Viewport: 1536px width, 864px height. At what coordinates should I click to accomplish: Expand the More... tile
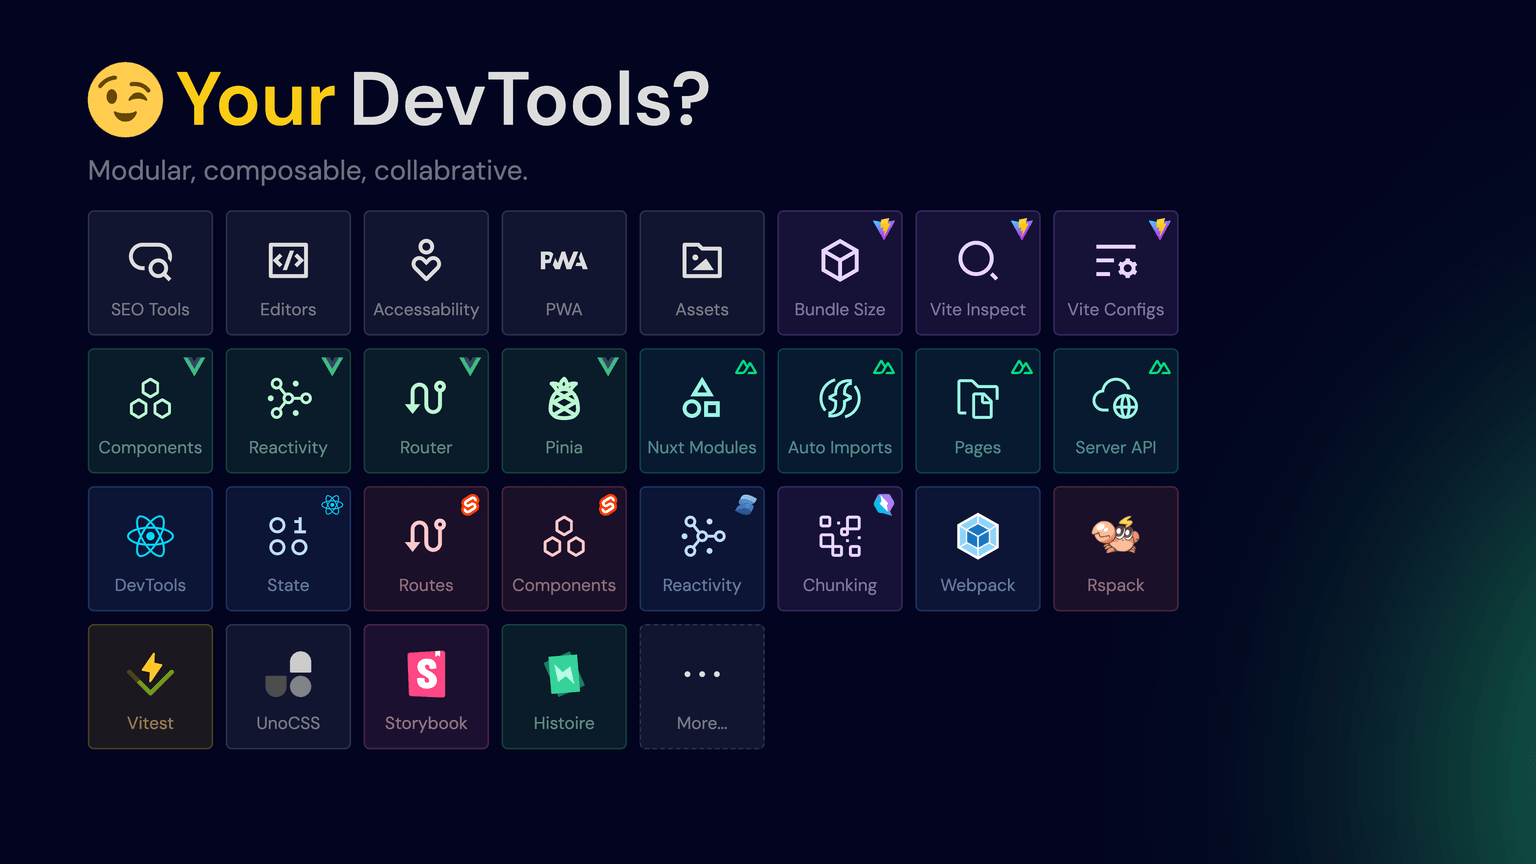pos(702,686)
